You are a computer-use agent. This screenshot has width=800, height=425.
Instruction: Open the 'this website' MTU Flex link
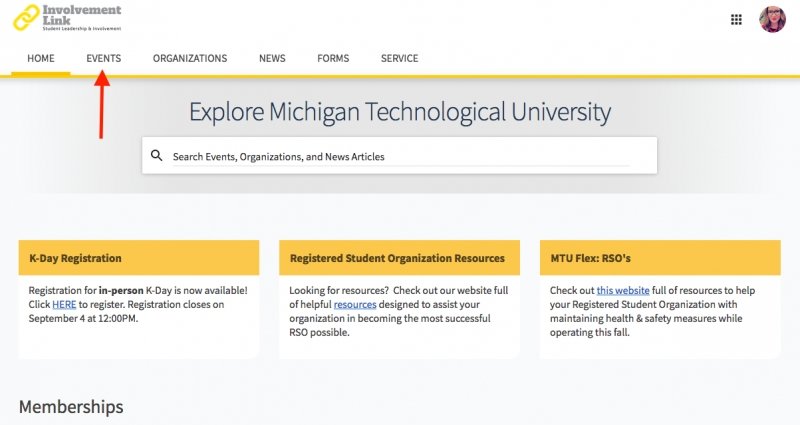623,290
